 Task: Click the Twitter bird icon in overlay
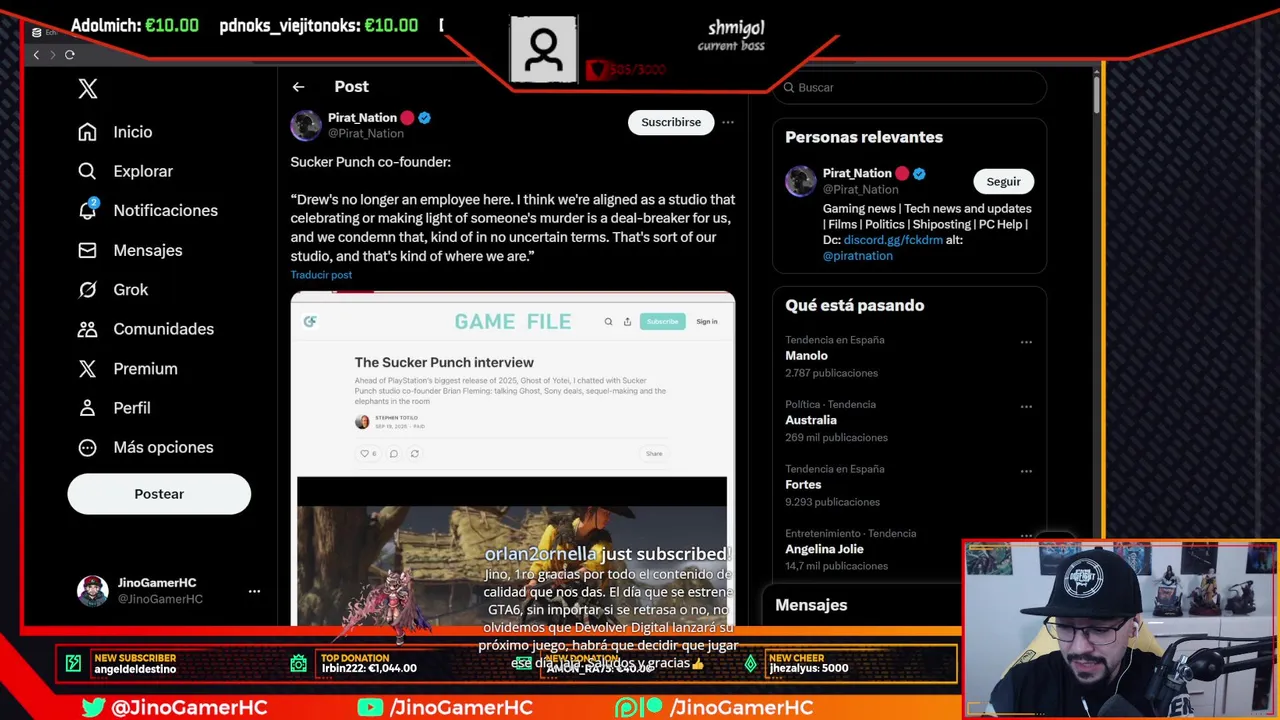[94, 708]
